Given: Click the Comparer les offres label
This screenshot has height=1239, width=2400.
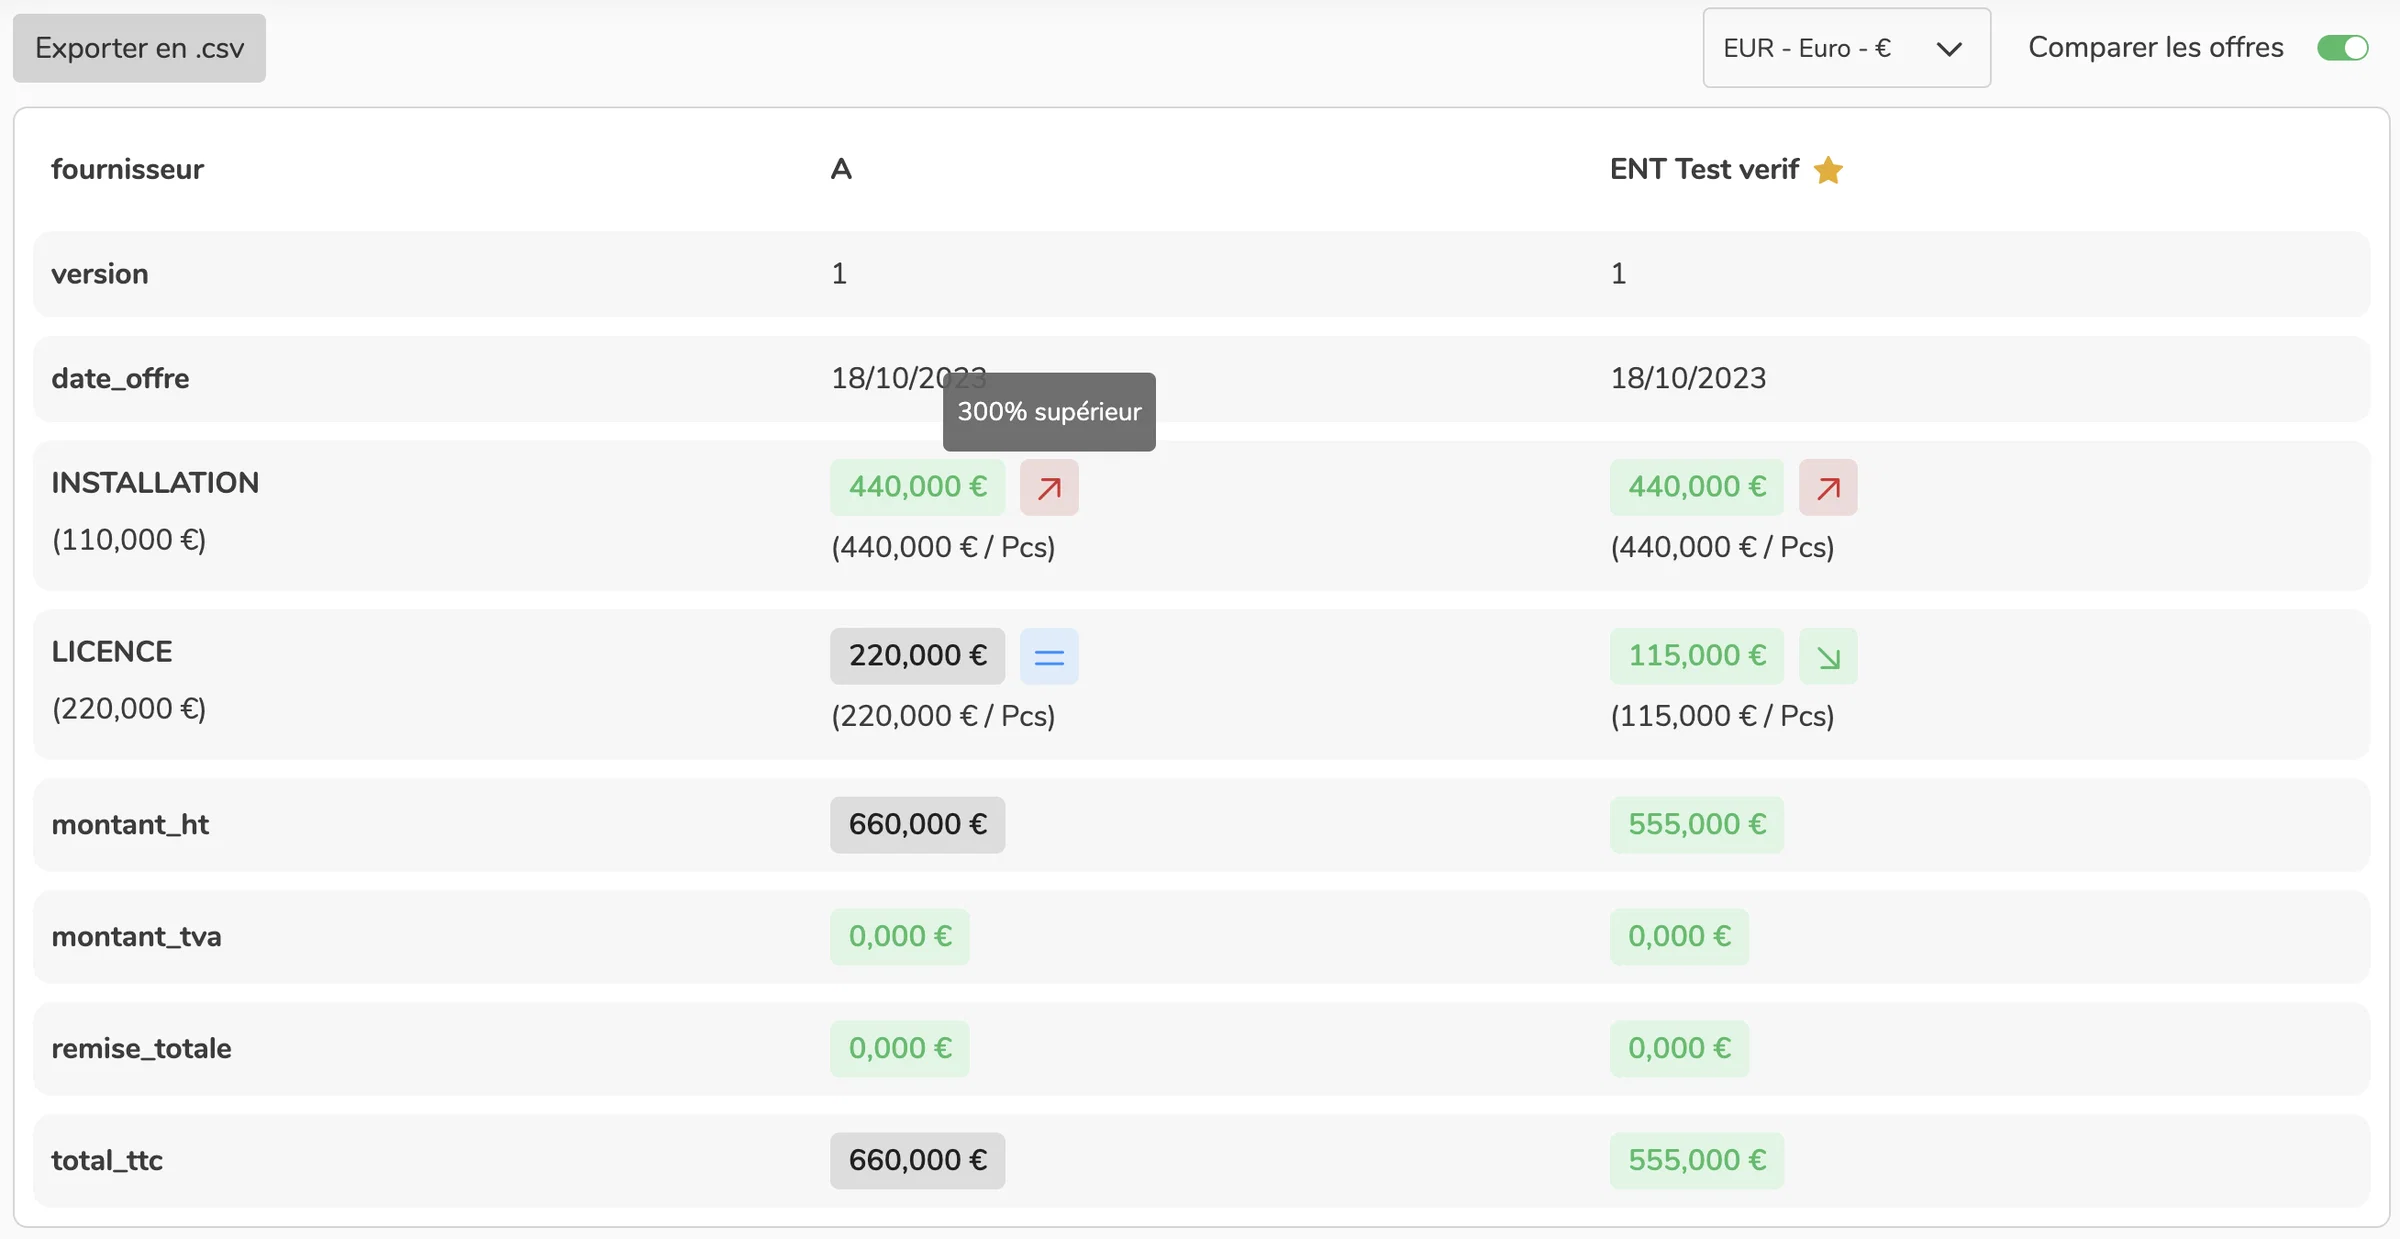Looking at the screenshot, I should point(2155,47).
